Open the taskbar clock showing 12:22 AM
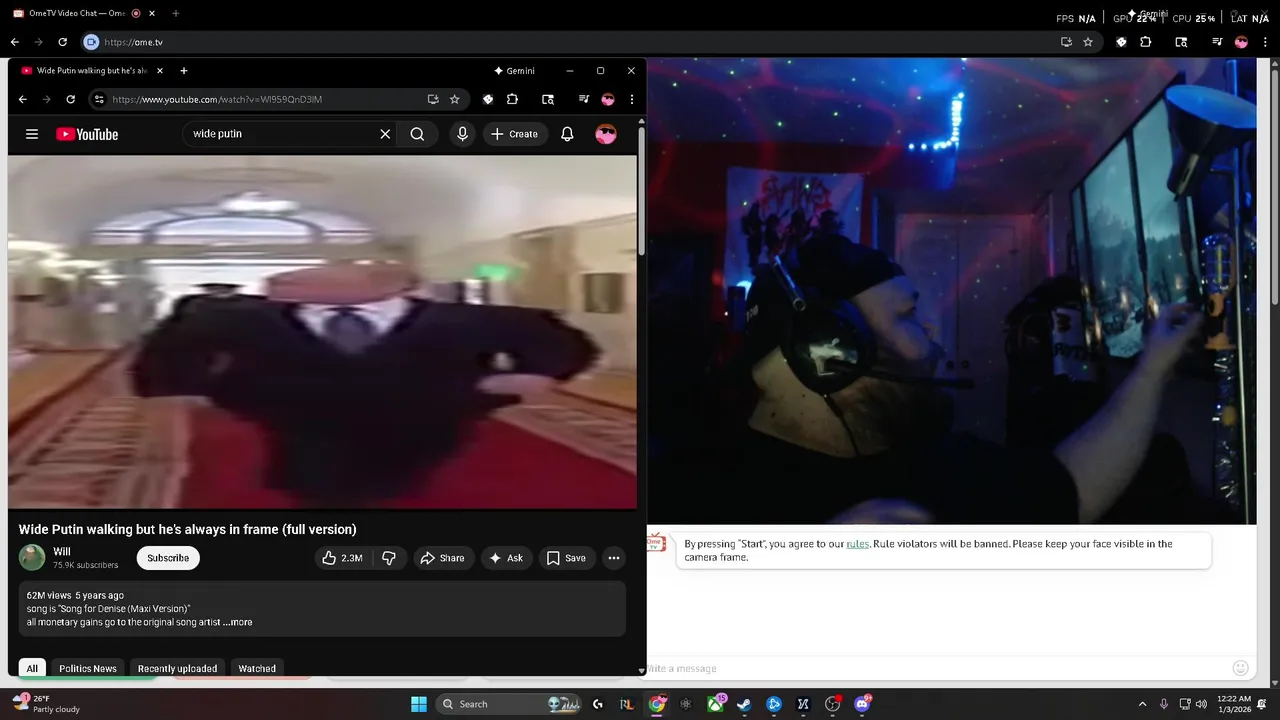This screenshot has height=720, width=1280. pos(1233,704)
